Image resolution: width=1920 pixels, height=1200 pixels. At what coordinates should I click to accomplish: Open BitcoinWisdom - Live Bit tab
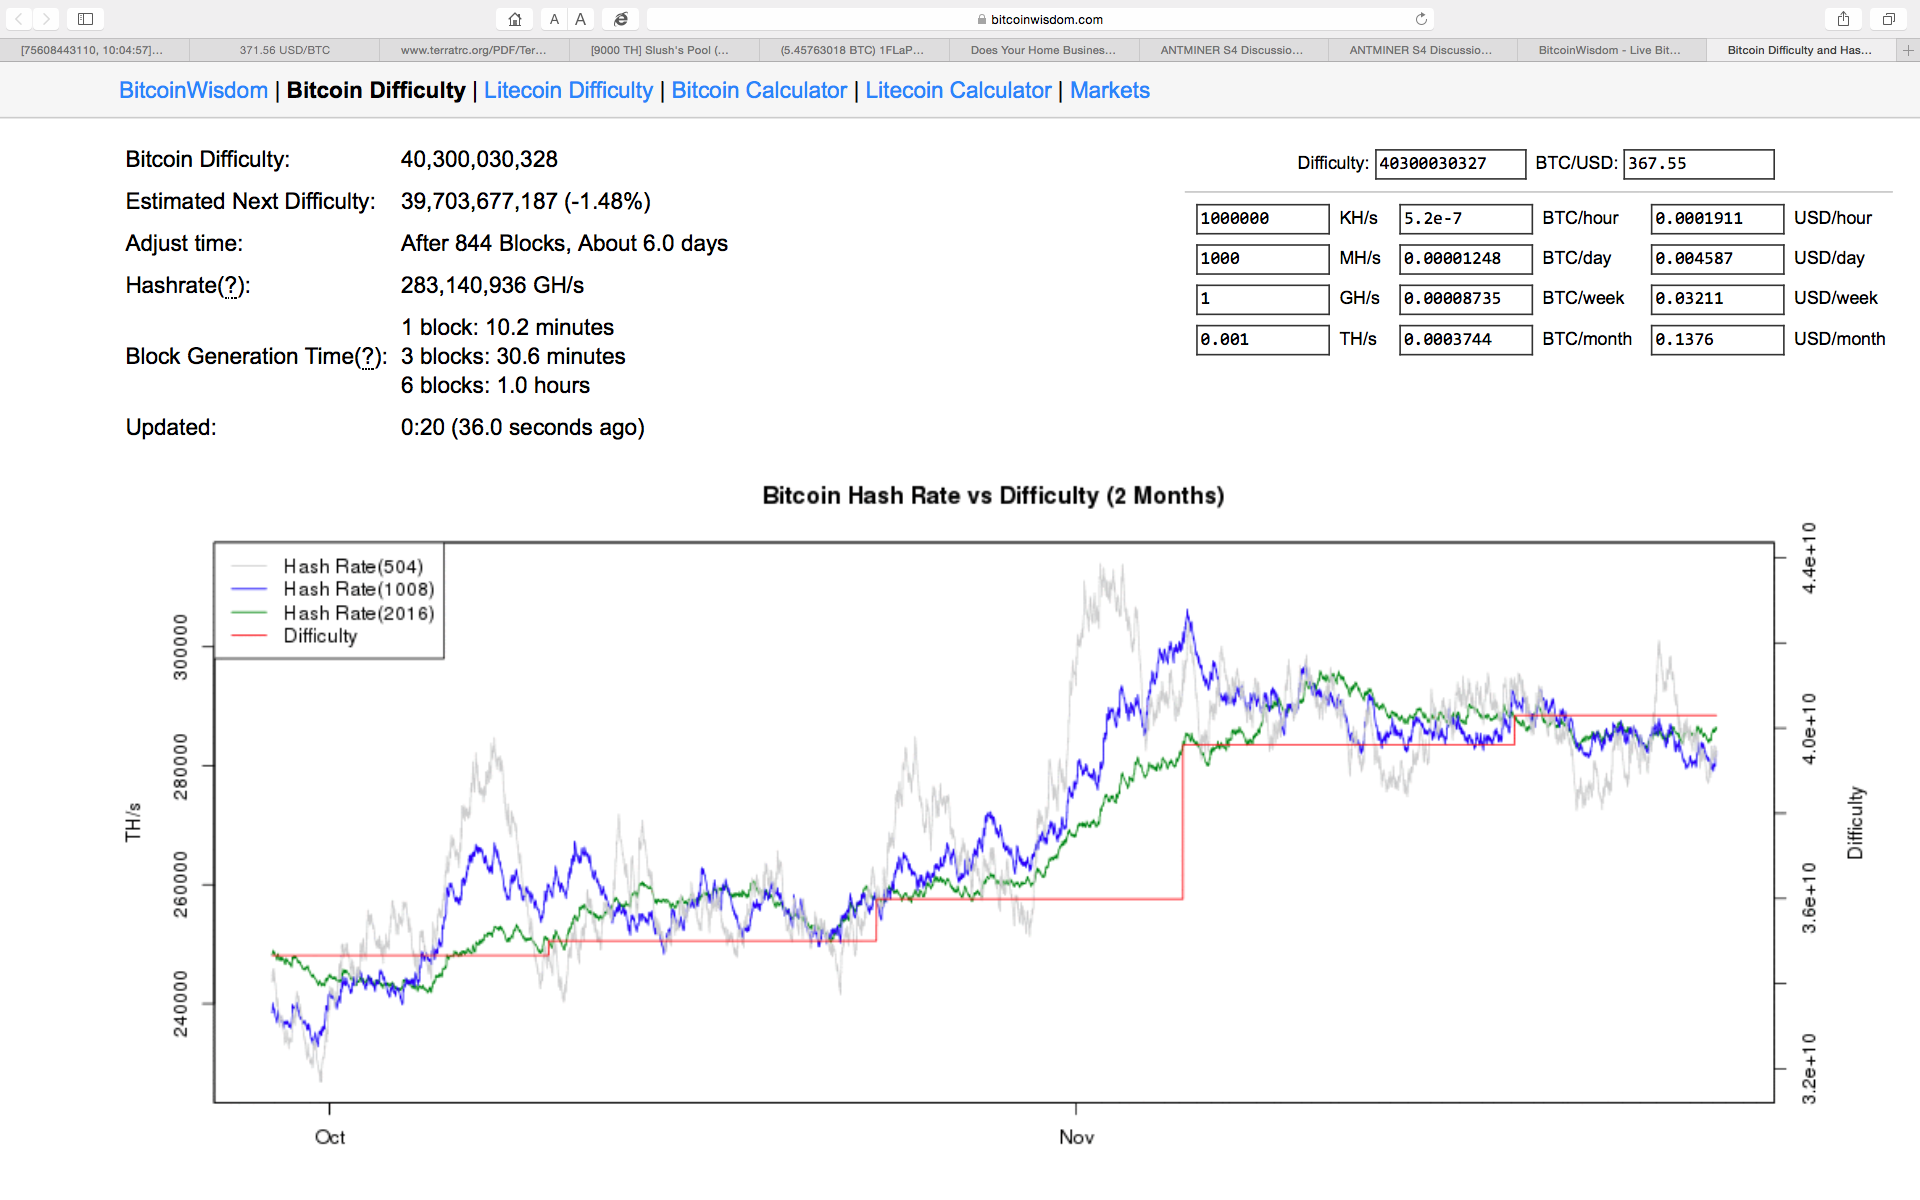coord(1611,50)
